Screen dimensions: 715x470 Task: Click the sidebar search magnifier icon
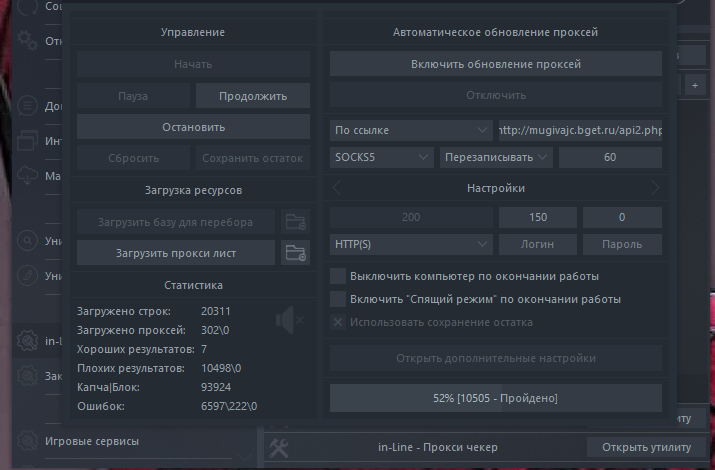pyautogui.click(x=27, y=240)
